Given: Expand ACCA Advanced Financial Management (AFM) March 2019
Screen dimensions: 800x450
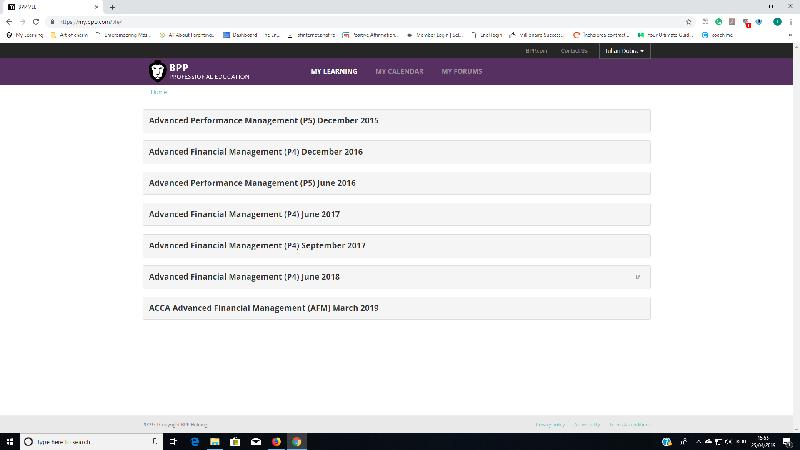Looking at the screenshot, I should coord(396,308).
